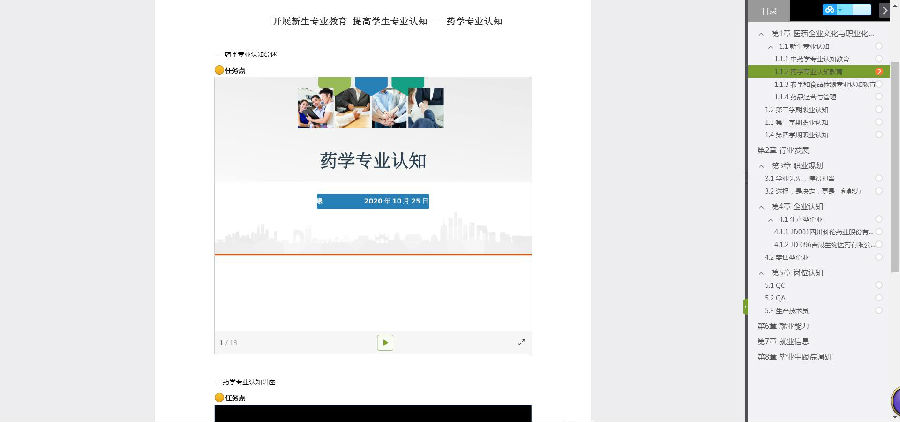Open section 3.2 in the outline

click(x=813, y=191)
